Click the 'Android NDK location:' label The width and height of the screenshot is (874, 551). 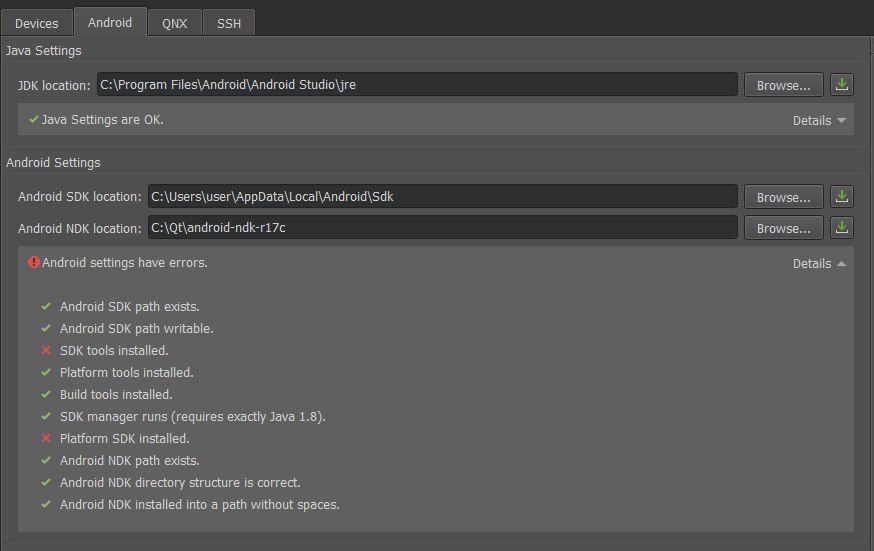click(x=80, y=228)
